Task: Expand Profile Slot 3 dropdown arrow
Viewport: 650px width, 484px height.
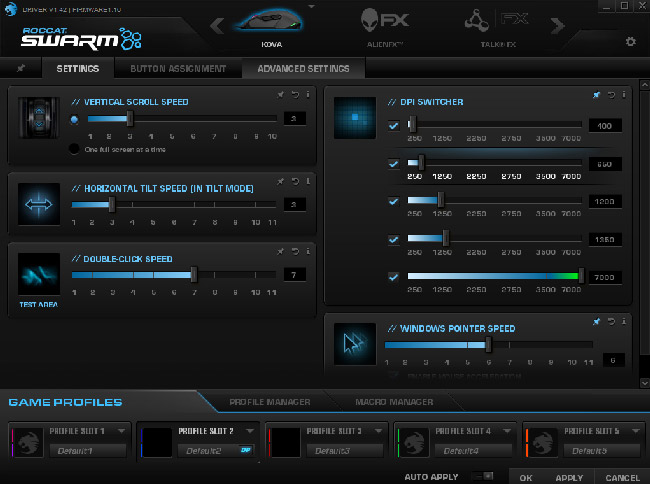Action: click(x=378, y=431)
